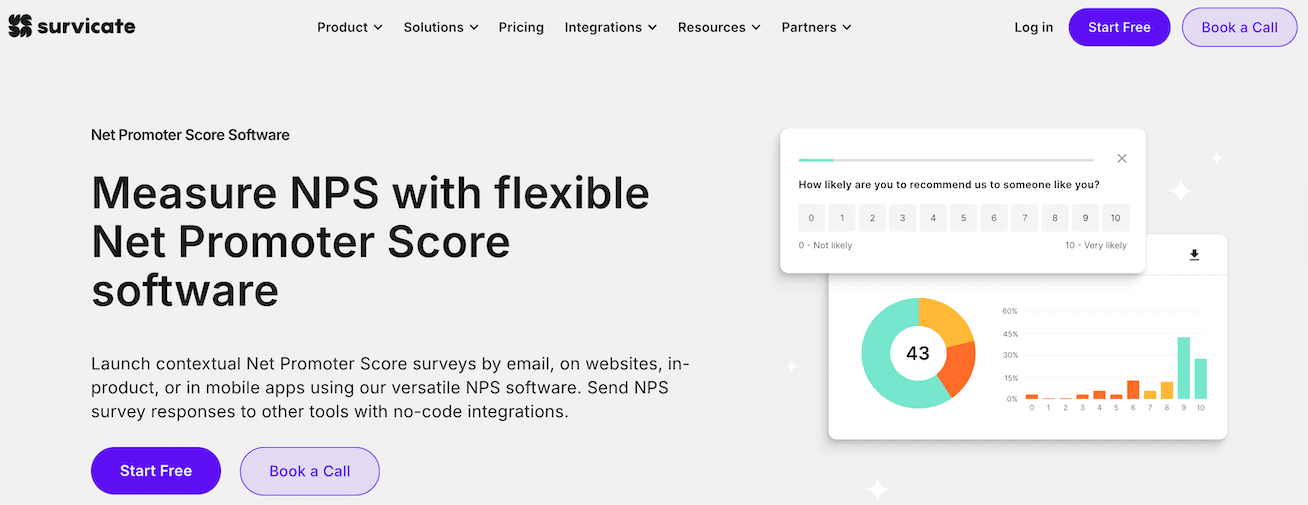Open the Solutions dropdown
Viewport: 1308px width, 505px height.
(x=440, y=27)
